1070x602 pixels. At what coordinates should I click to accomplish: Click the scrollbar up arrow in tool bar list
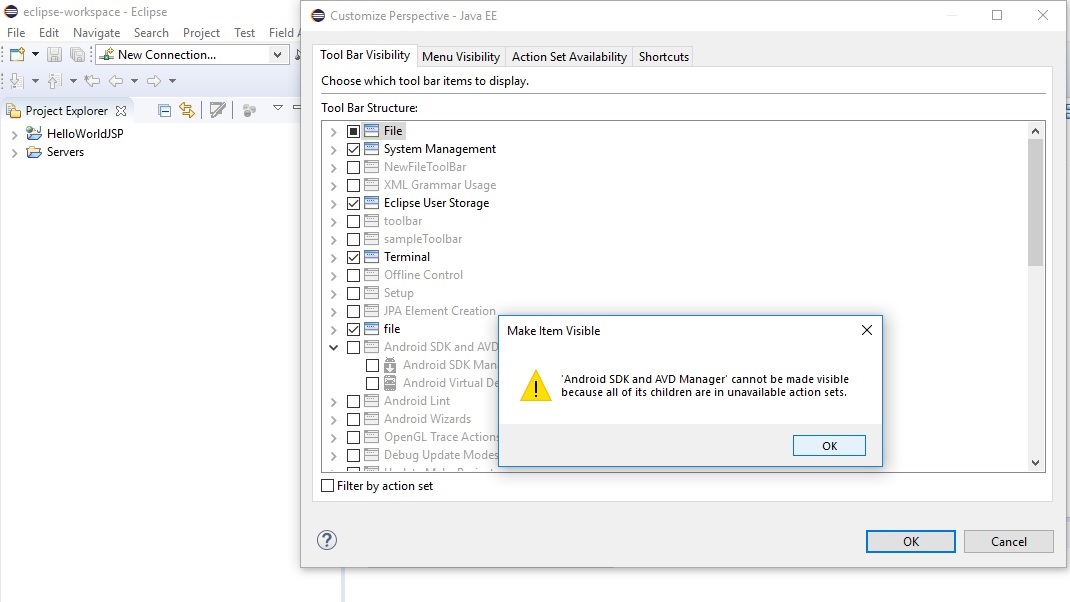pyautogui.click(x=1035, y=130)
